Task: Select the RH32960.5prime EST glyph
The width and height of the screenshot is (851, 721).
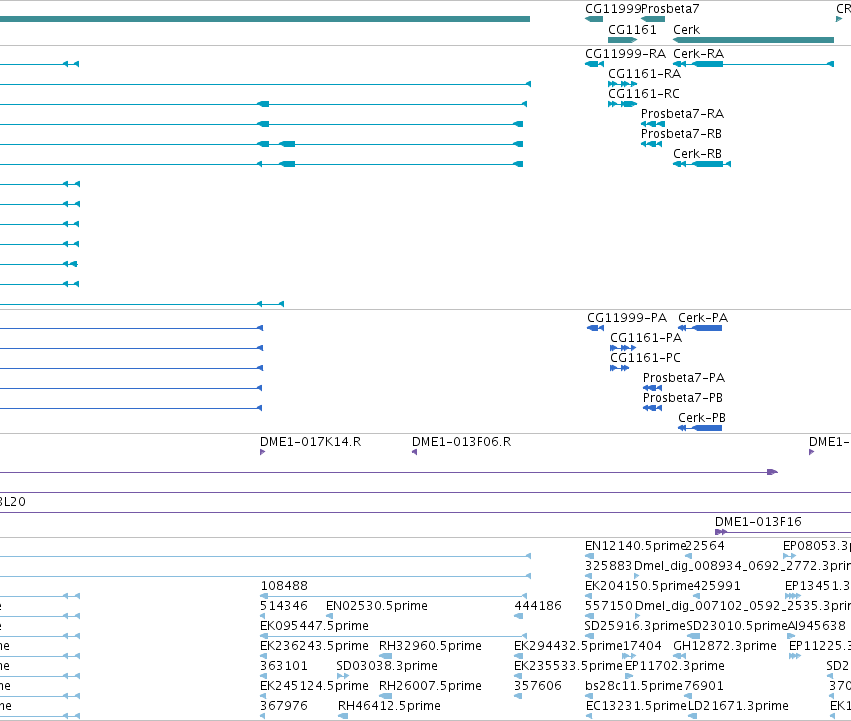Action: (385, 656)
